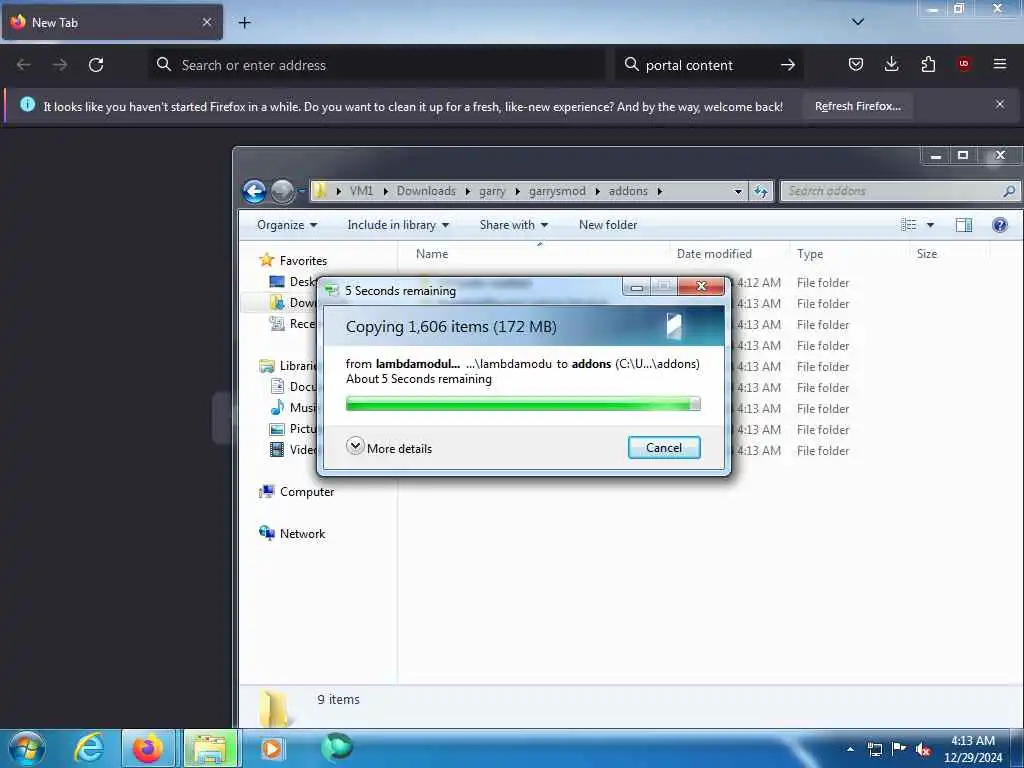Go forward in Explorer window
The image size is (1024, 768).
click(282, 191)
